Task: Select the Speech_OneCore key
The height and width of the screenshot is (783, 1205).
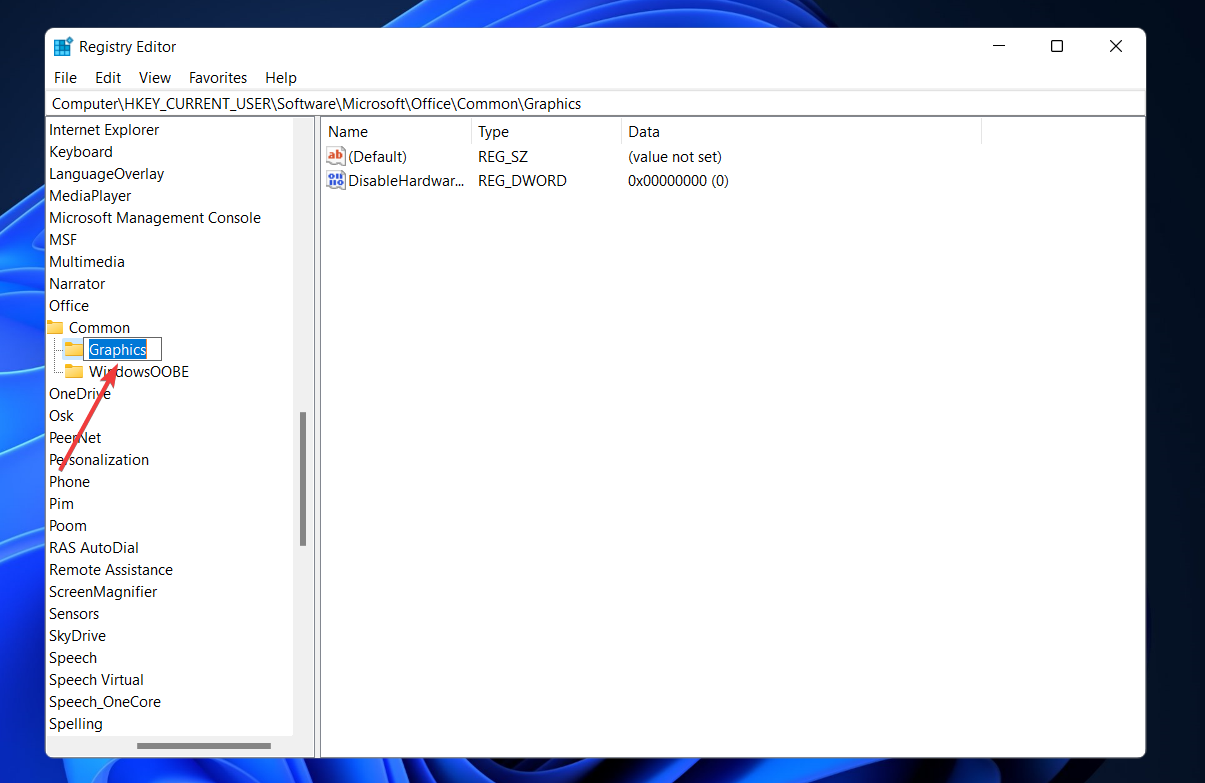Action: tap(105, 702)
